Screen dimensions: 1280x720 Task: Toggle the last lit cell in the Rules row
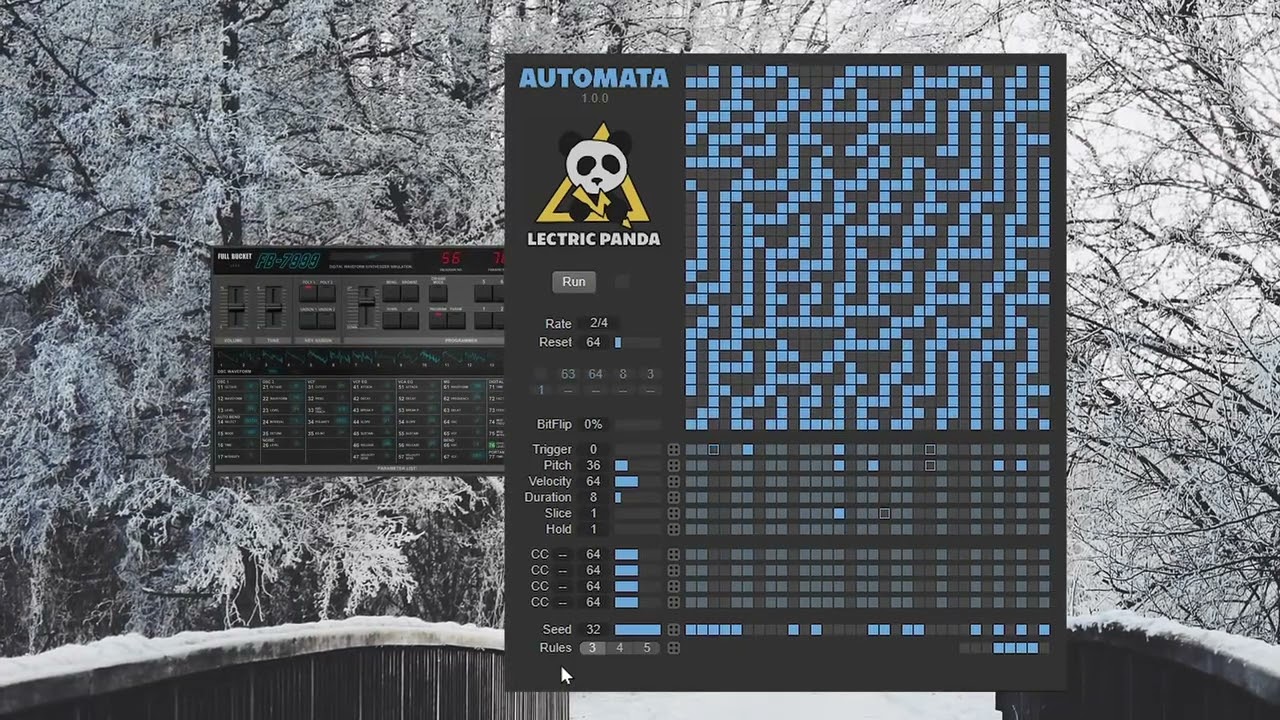click(1033, 648)
